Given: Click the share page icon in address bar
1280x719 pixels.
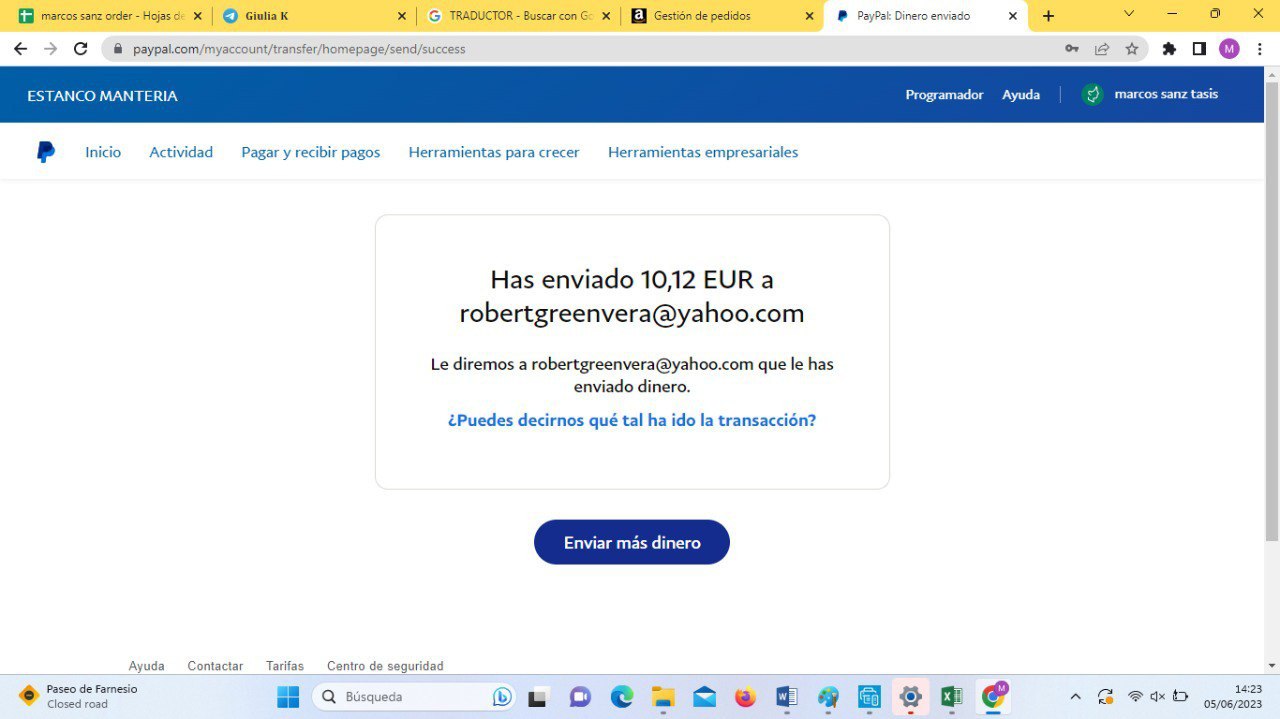Looking at the screenshot, I should coord(1102,49).
